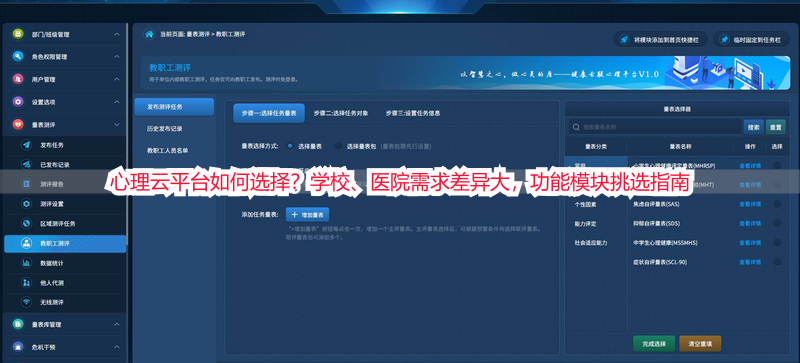
Task: Select the 选择量表包 radio option
Action: point(338,146)
